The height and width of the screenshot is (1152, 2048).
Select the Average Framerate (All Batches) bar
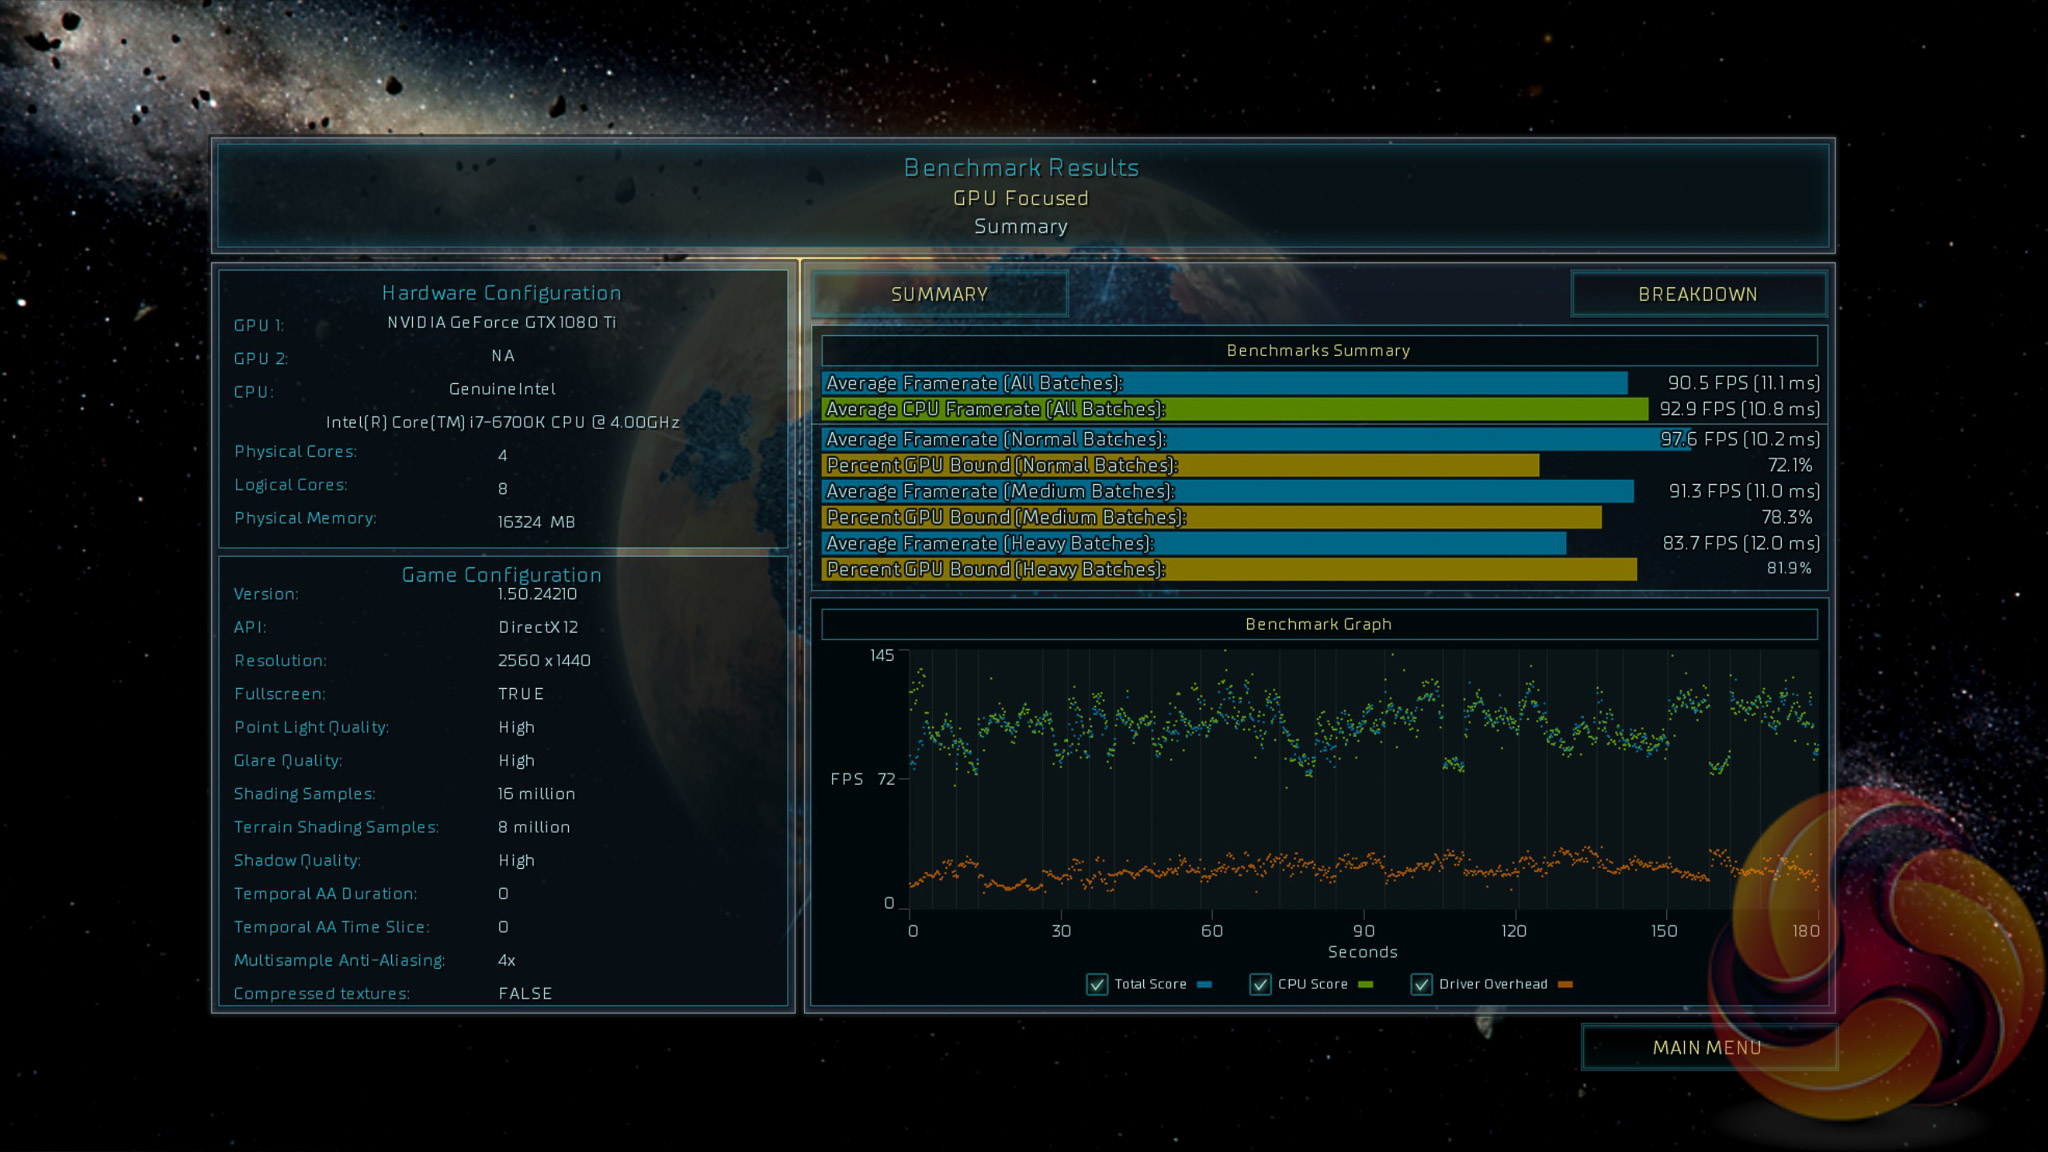1224,383
